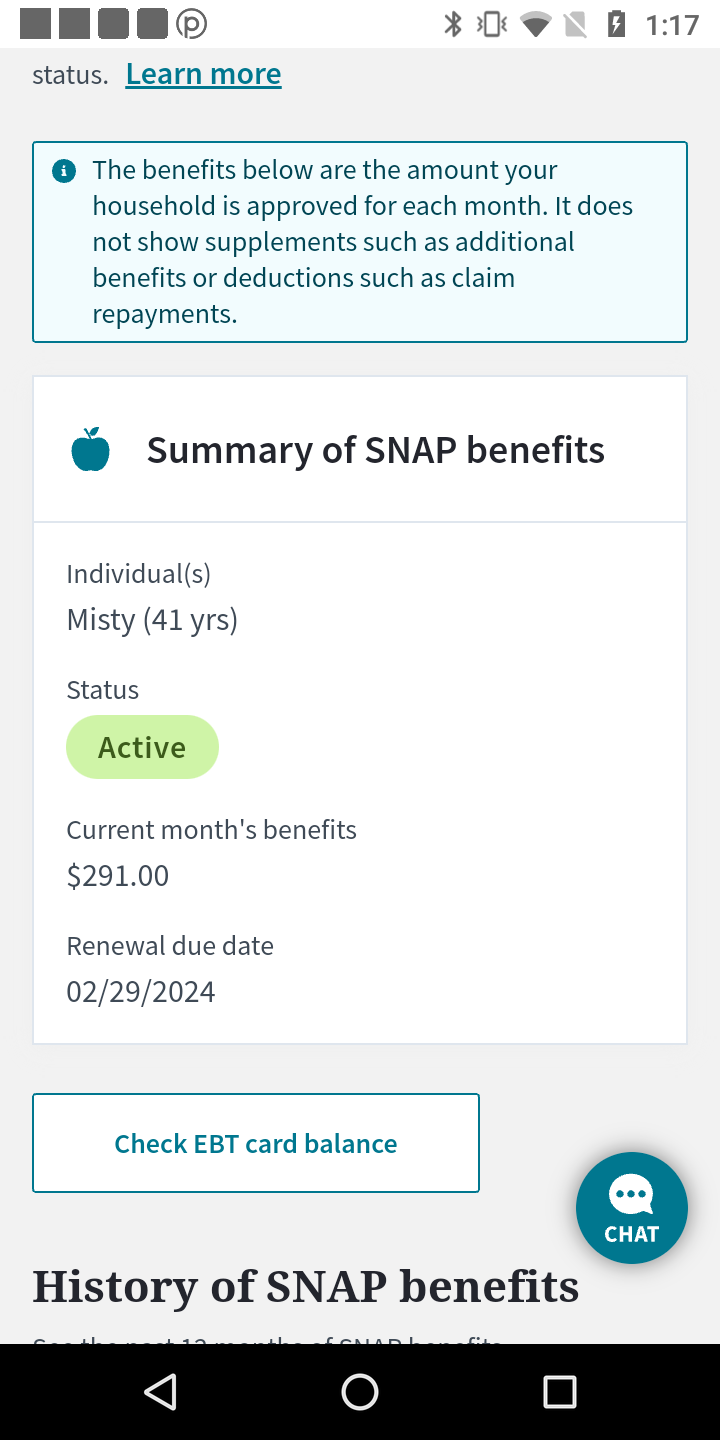Tap the renewal due date 02/29/2024

coord(141,992)
